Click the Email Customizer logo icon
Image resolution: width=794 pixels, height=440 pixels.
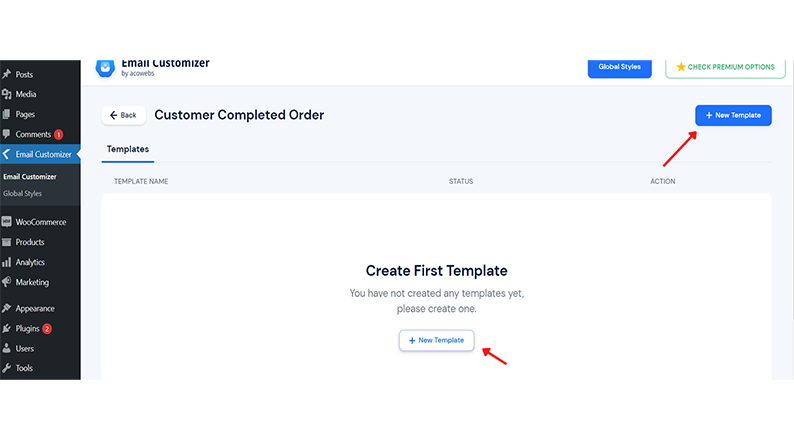pyautogui.click(x=105, y=68)
